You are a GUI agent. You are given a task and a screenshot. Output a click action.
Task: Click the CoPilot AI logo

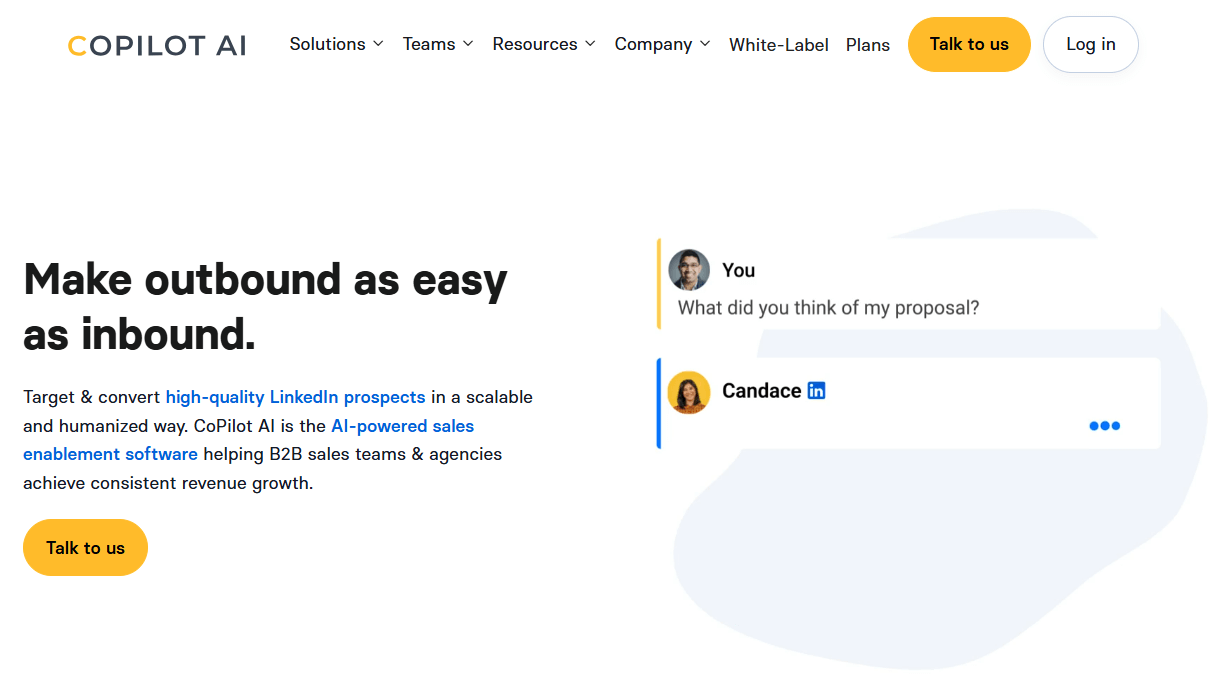click(156, 45)
